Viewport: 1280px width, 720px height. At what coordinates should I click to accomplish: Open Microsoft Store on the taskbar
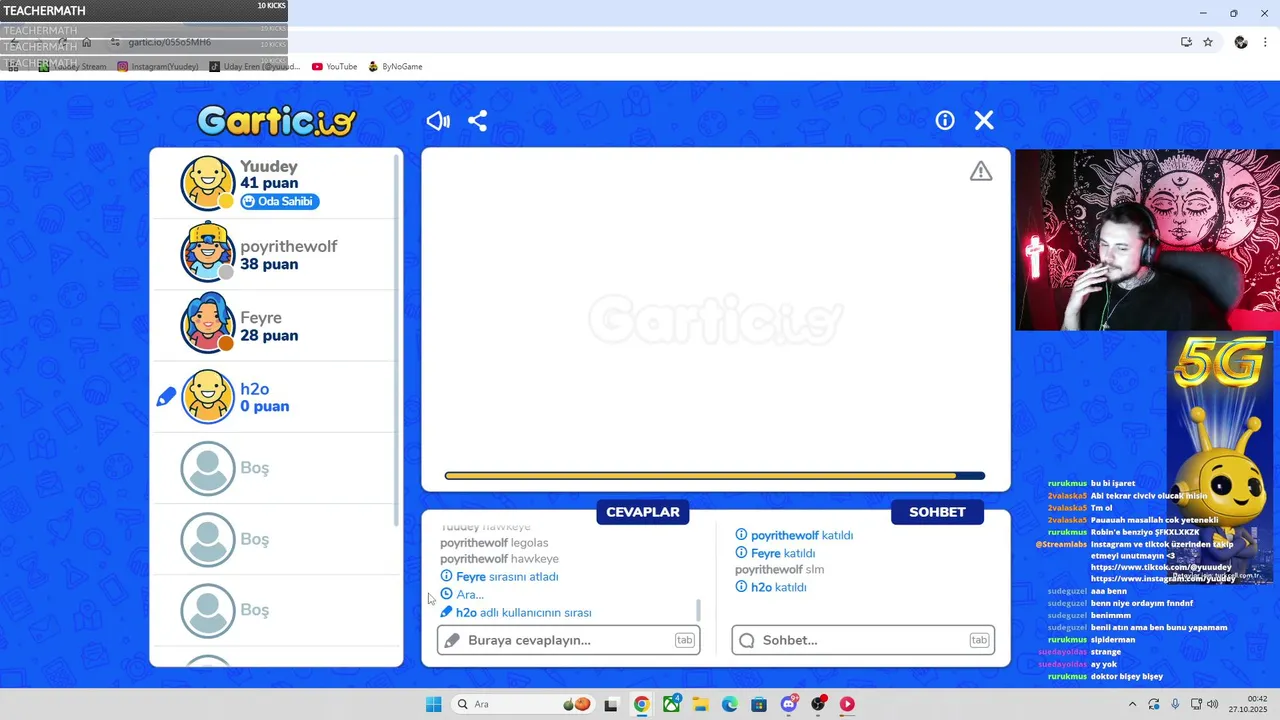(759, 704)
